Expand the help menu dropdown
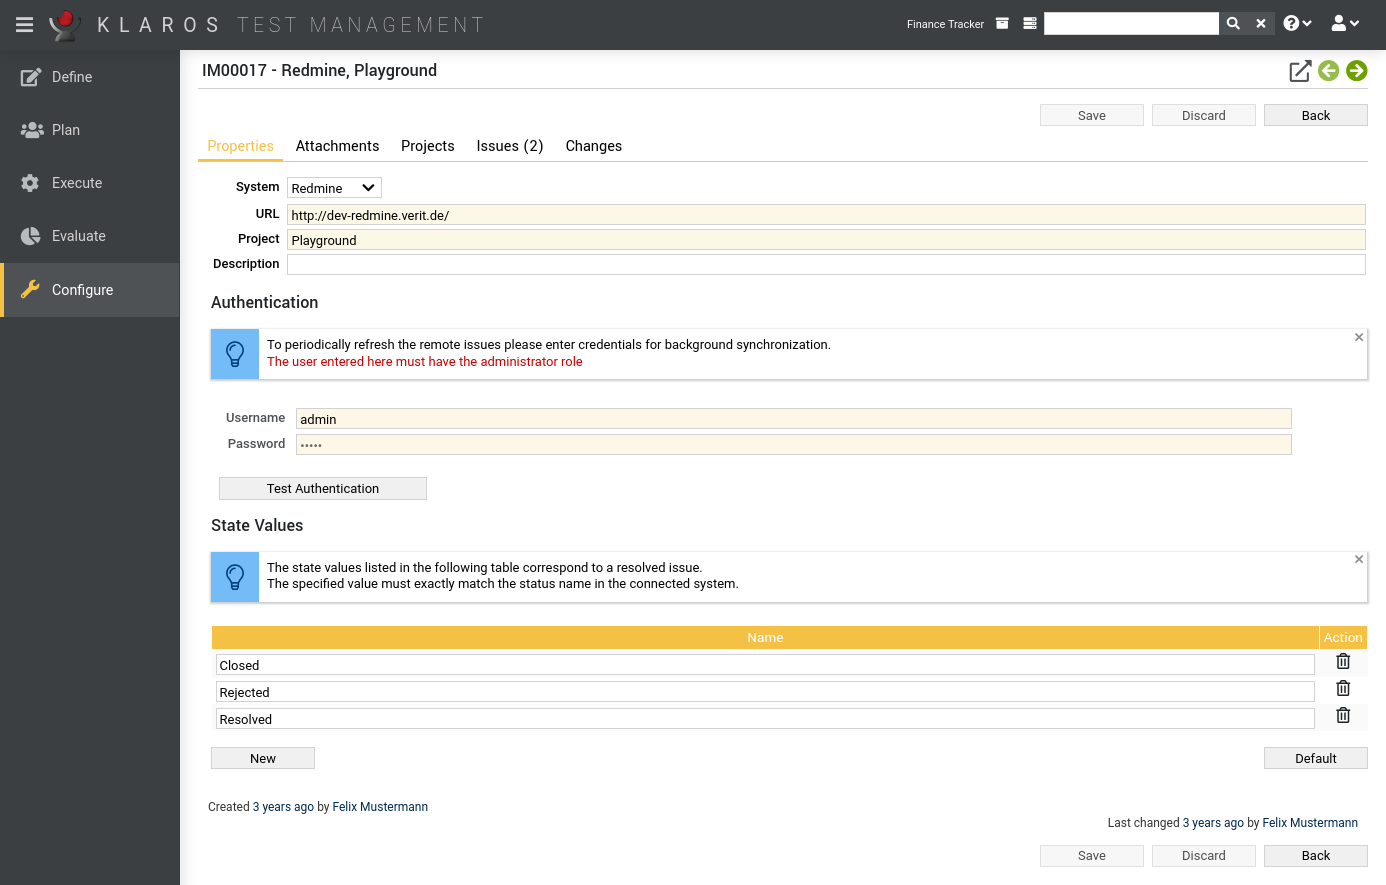 coord(1297,24)
